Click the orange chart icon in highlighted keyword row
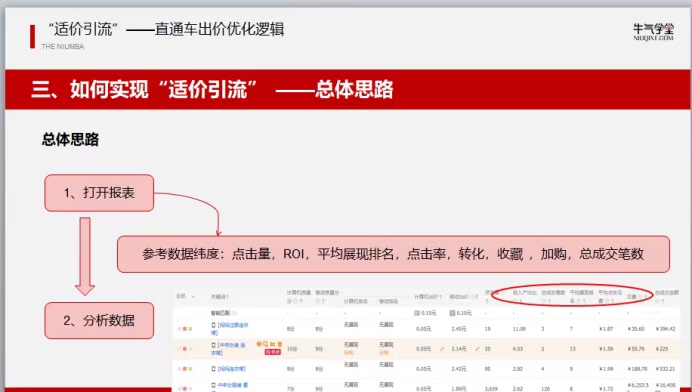 273,344
